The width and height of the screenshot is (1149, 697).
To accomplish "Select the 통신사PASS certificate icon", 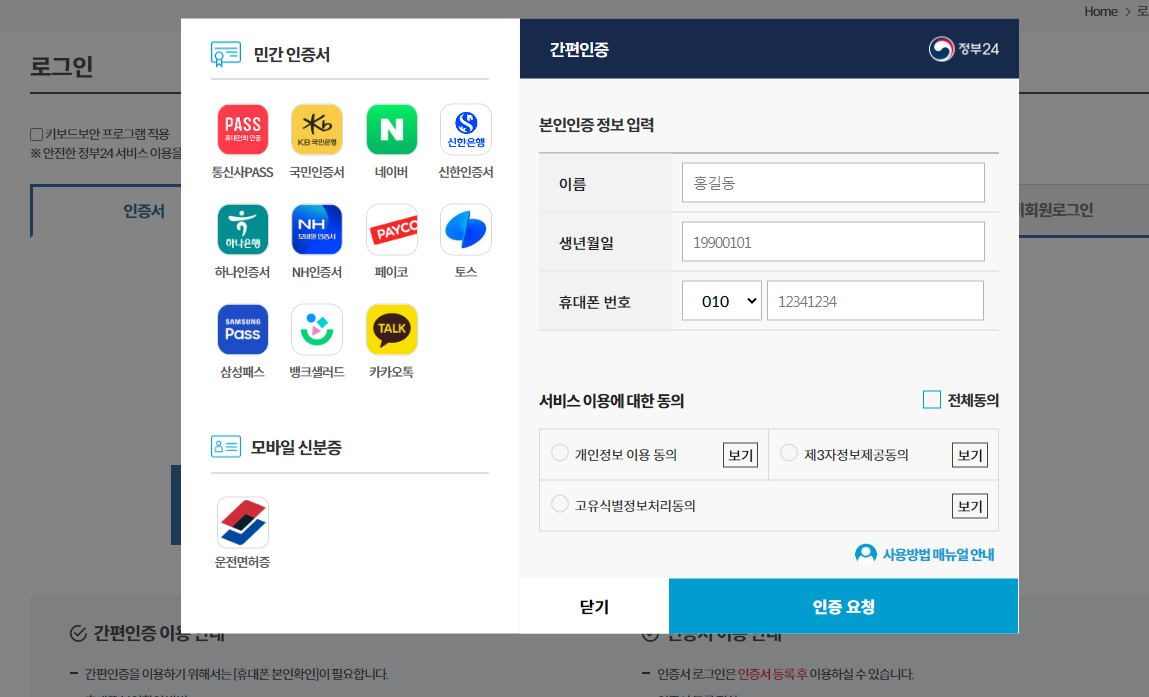I will (243, 130).
